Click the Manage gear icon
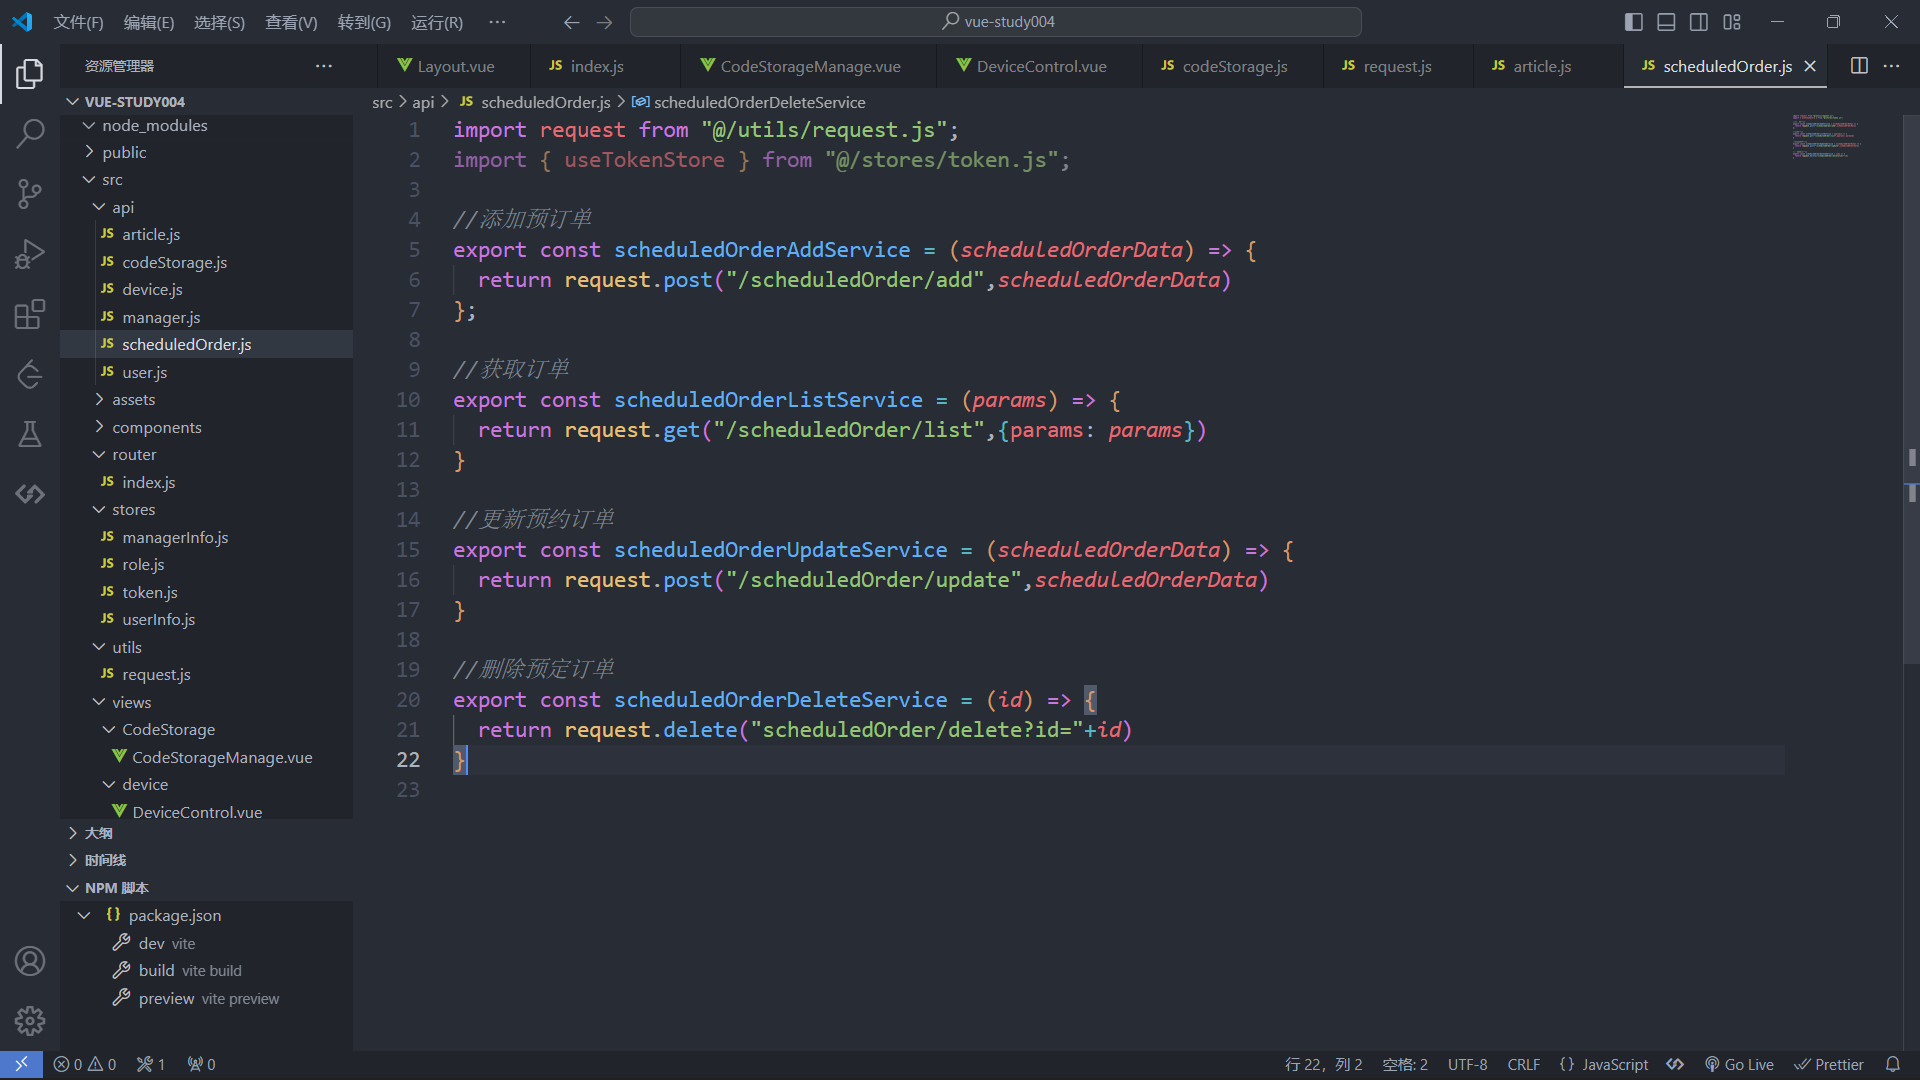Screen dimensions: 1920x1080 [30, 1021]
